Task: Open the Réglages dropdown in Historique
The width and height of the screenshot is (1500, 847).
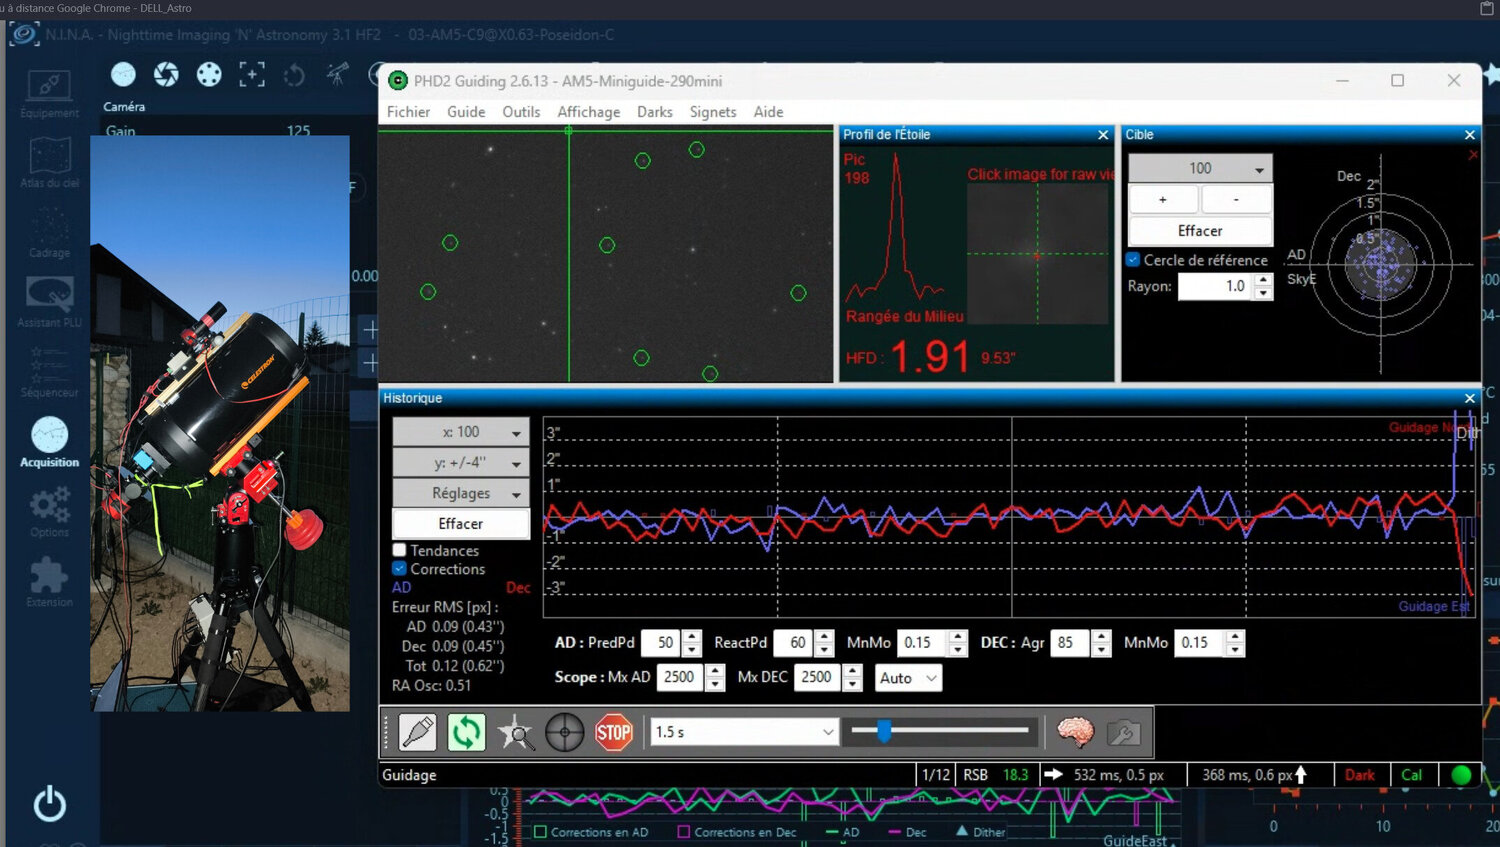Action: point(460,493)
